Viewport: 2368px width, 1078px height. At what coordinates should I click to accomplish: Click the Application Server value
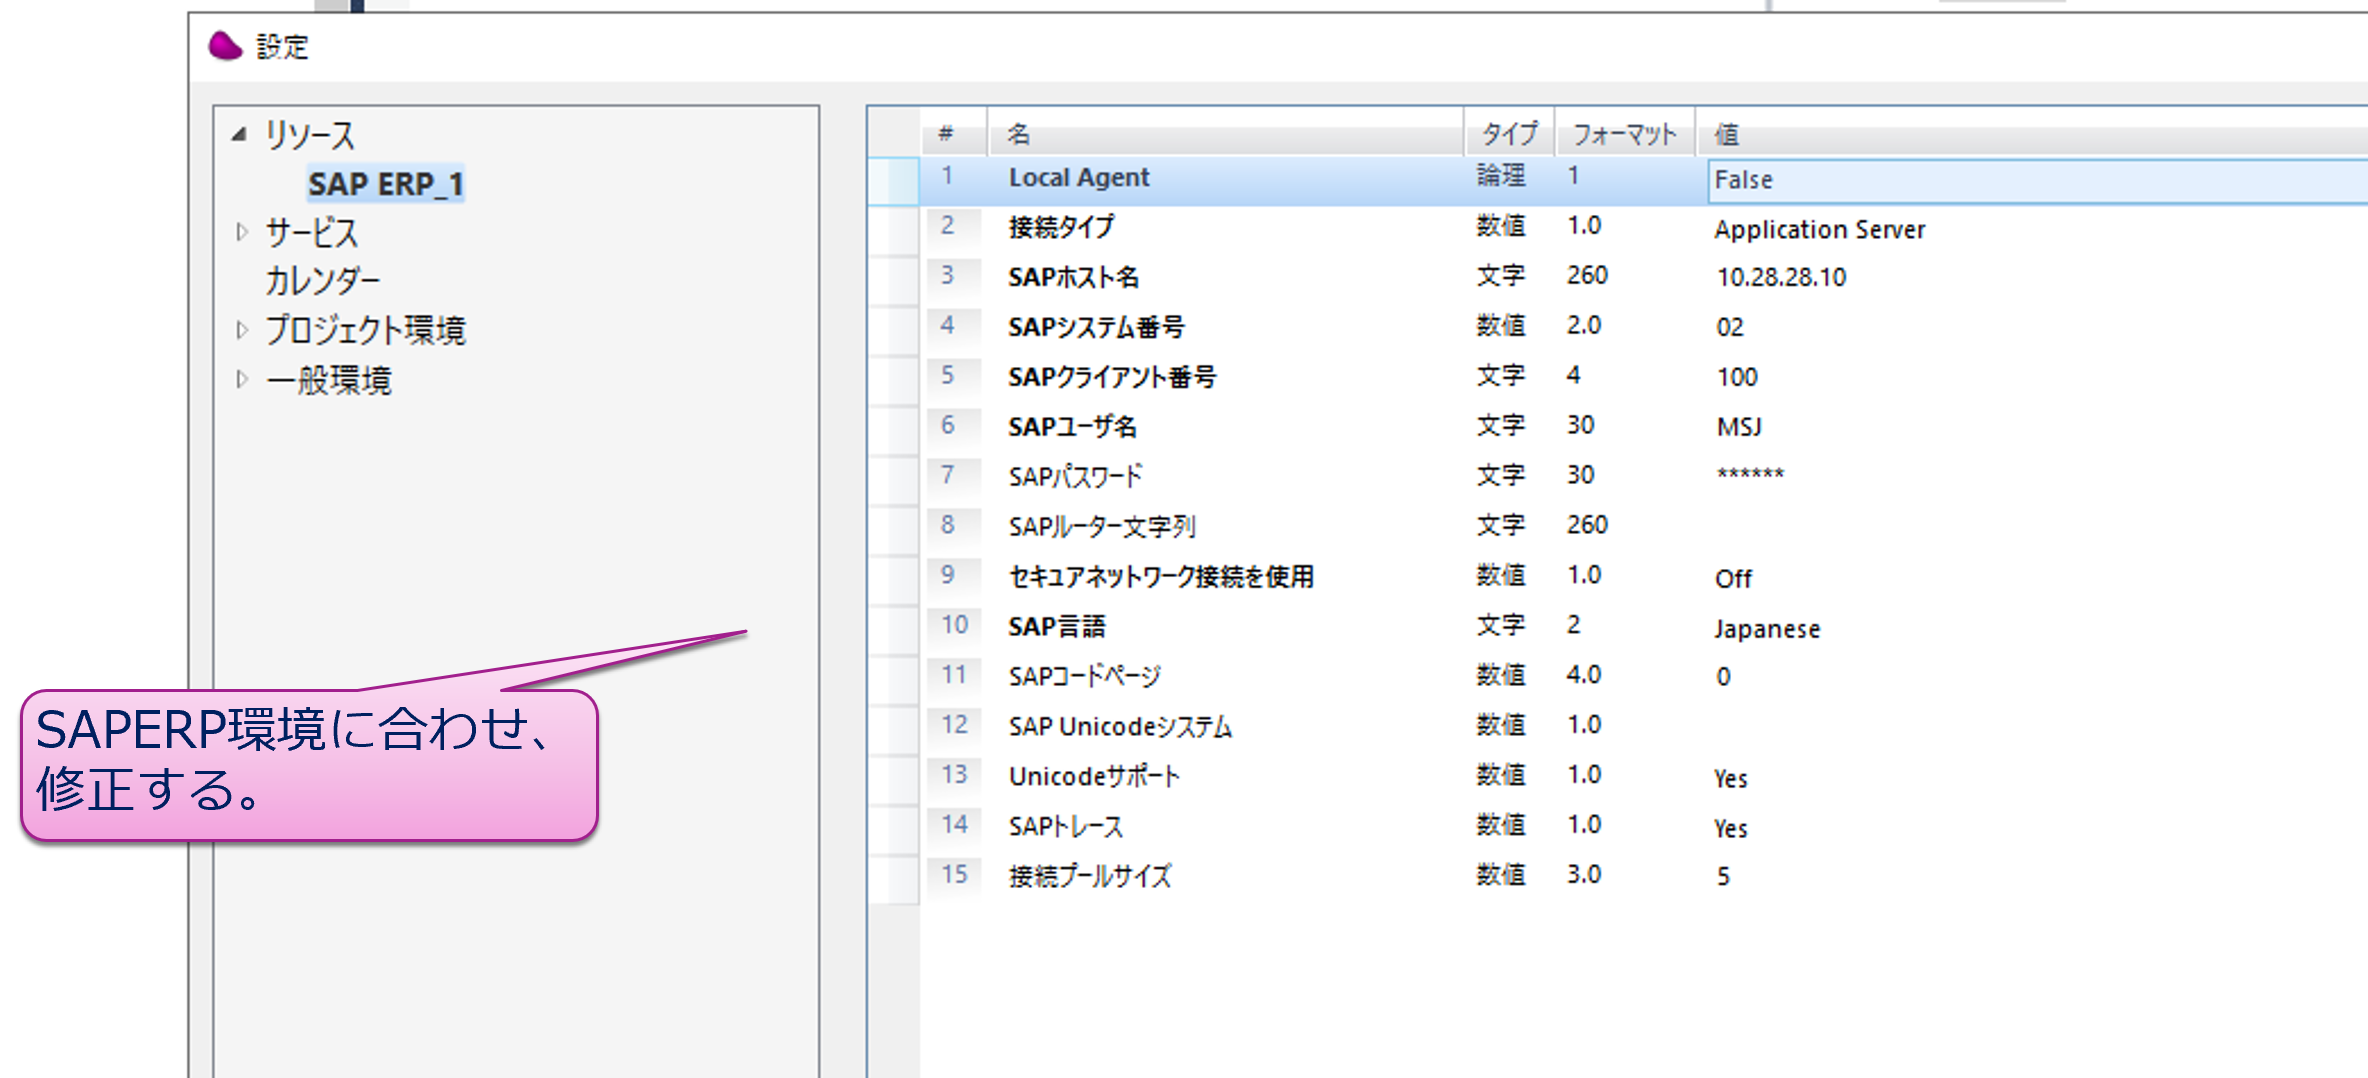pyautogui.click(x=1819, y=229)
